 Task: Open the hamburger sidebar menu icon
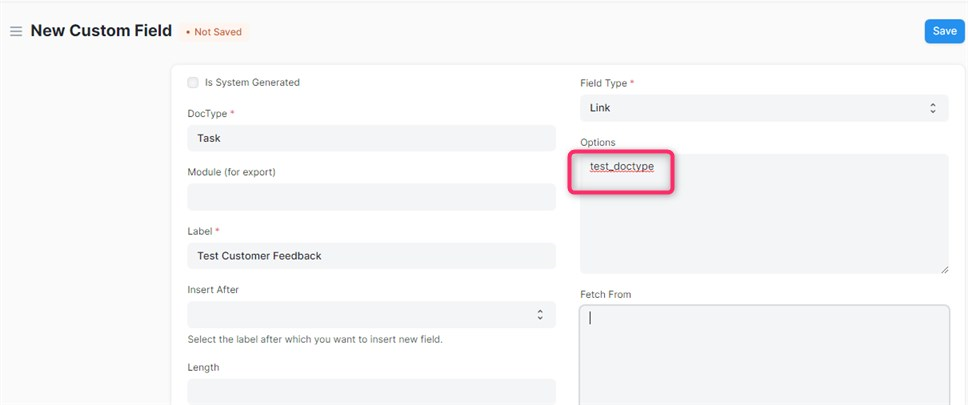click(x=16, y=31)
